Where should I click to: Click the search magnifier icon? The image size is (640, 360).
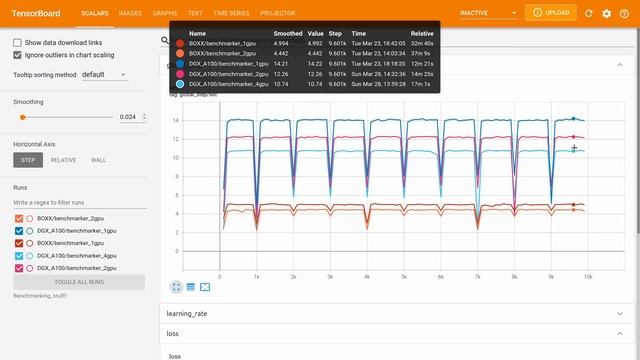[164, 40]
